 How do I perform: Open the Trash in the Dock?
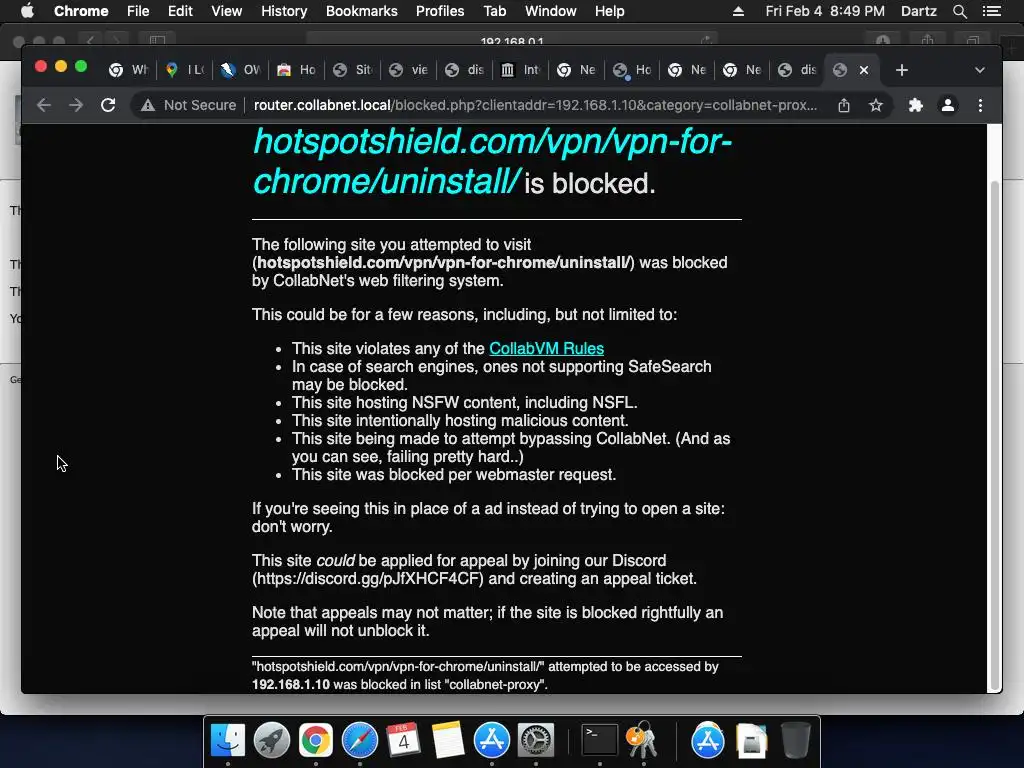[795, 741]
